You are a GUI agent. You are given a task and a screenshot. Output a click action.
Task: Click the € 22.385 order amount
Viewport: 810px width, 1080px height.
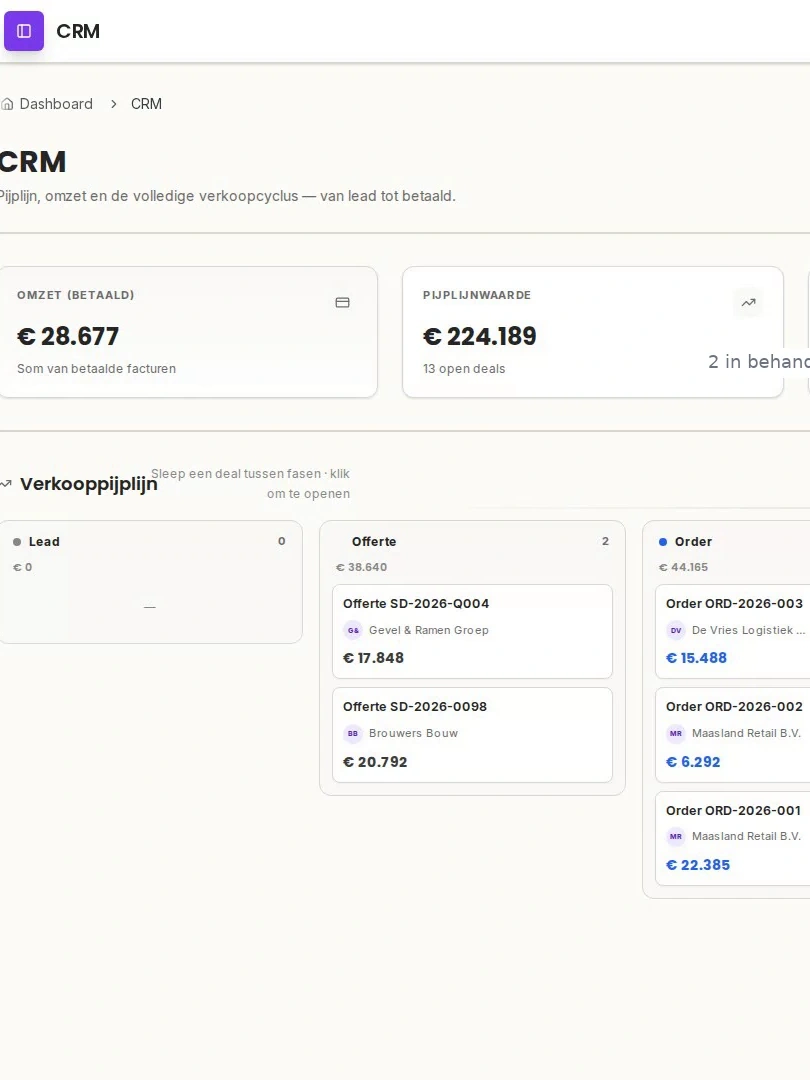[x=698, y=865]
